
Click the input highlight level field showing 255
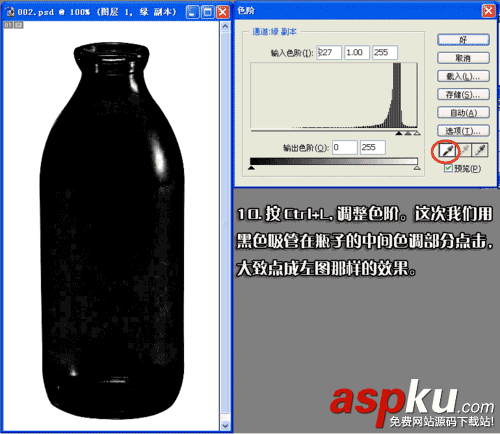pos(385,52)
